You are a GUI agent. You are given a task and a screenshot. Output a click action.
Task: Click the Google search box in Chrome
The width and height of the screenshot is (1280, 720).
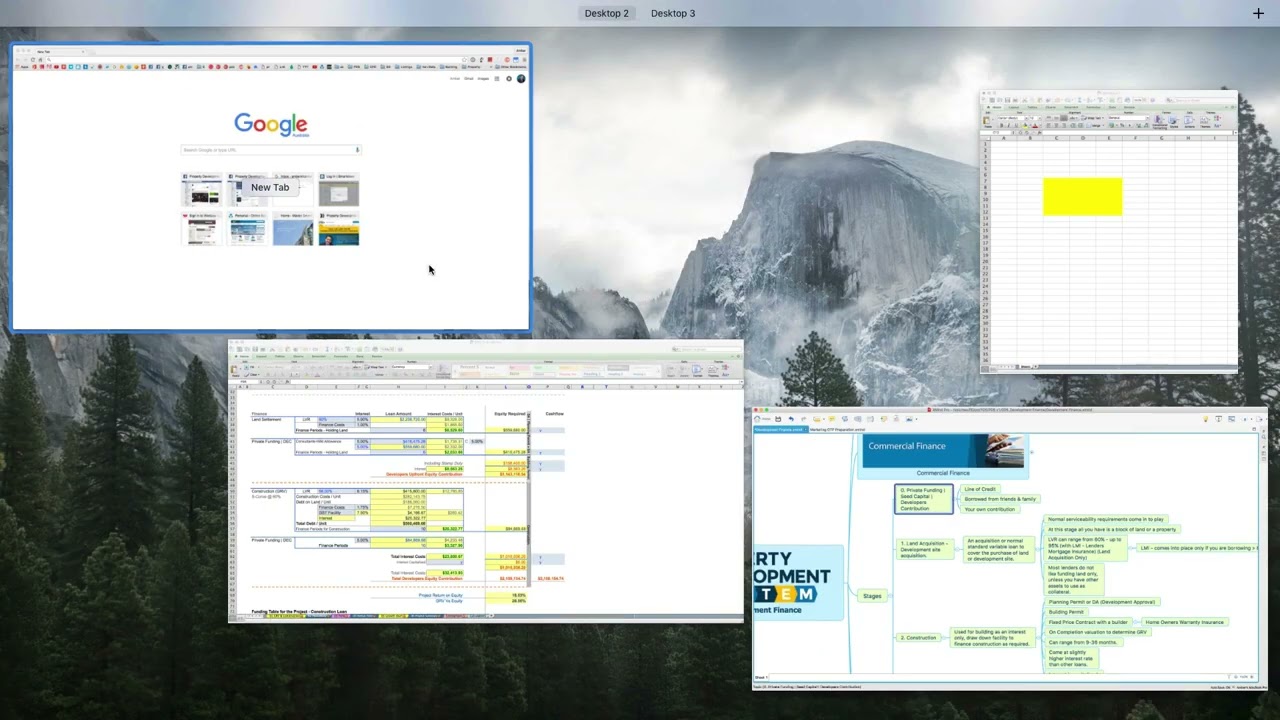tap(270, 150)
